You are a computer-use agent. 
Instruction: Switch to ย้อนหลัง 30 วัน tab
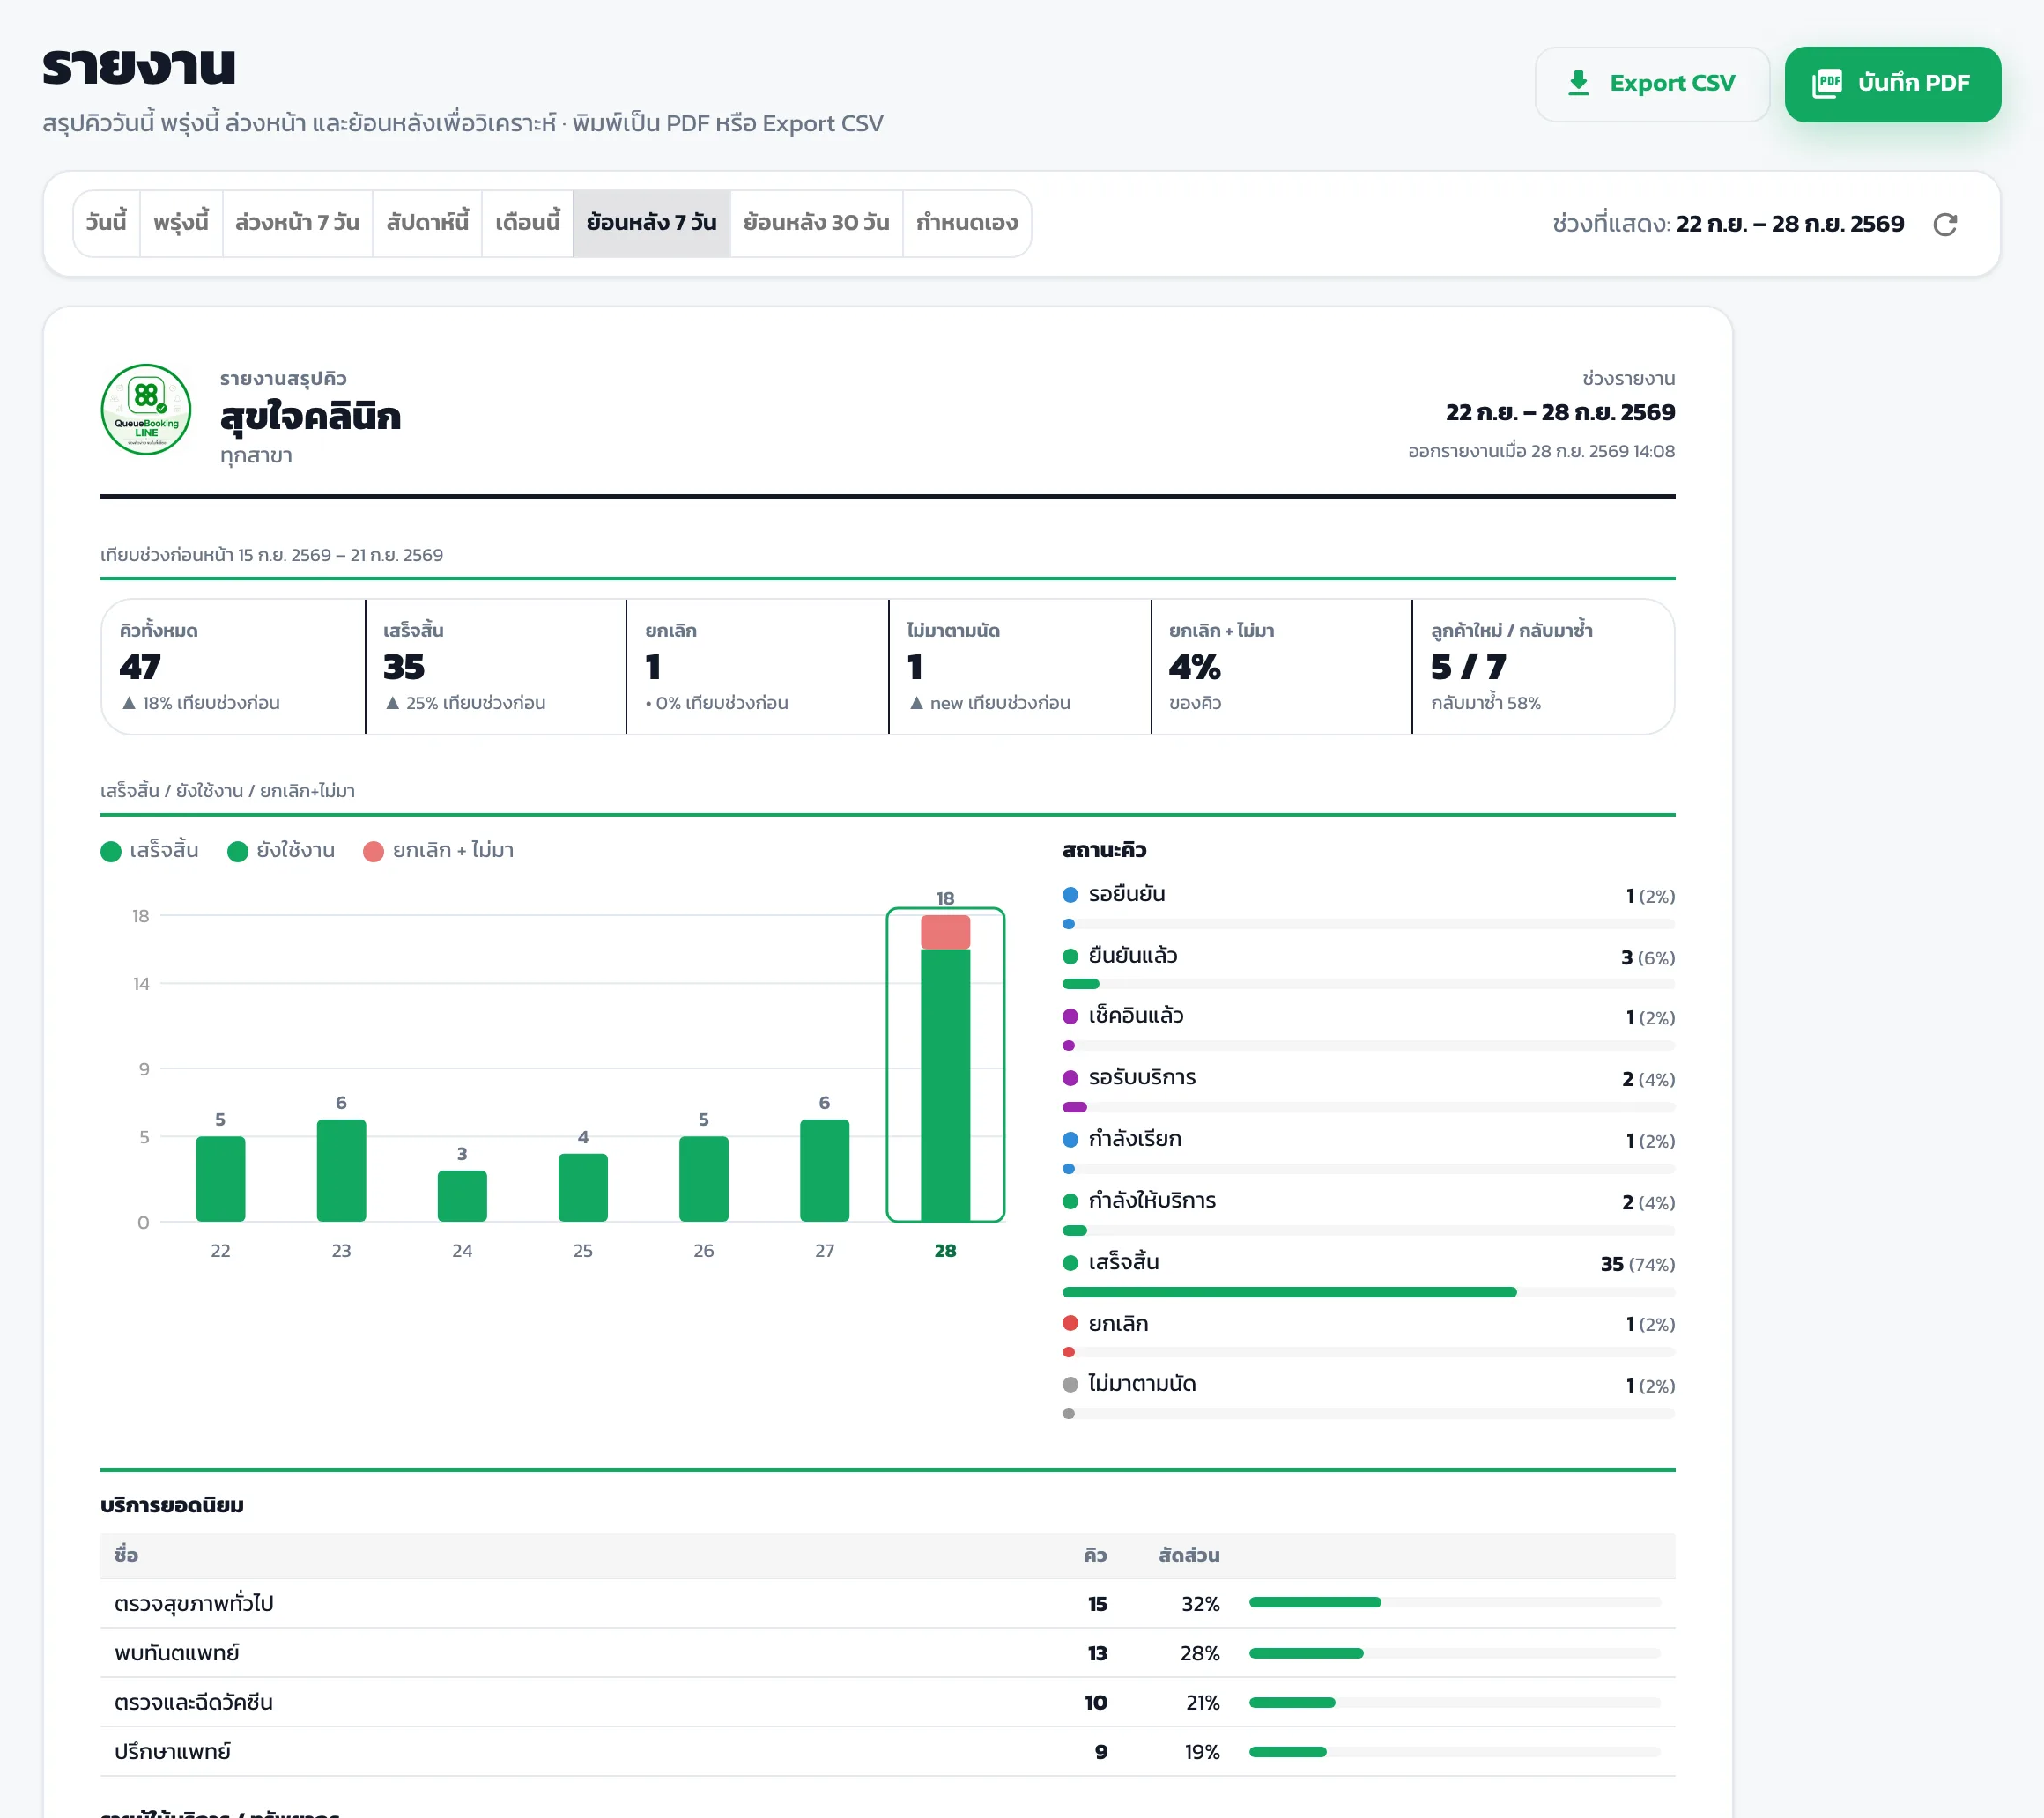coord(816,223)
